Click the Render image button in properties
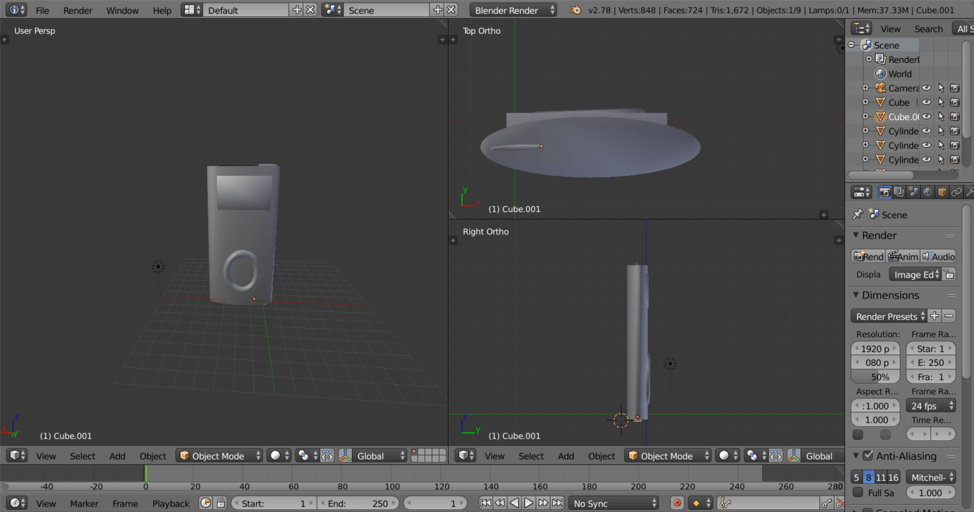 click(867, 257)
